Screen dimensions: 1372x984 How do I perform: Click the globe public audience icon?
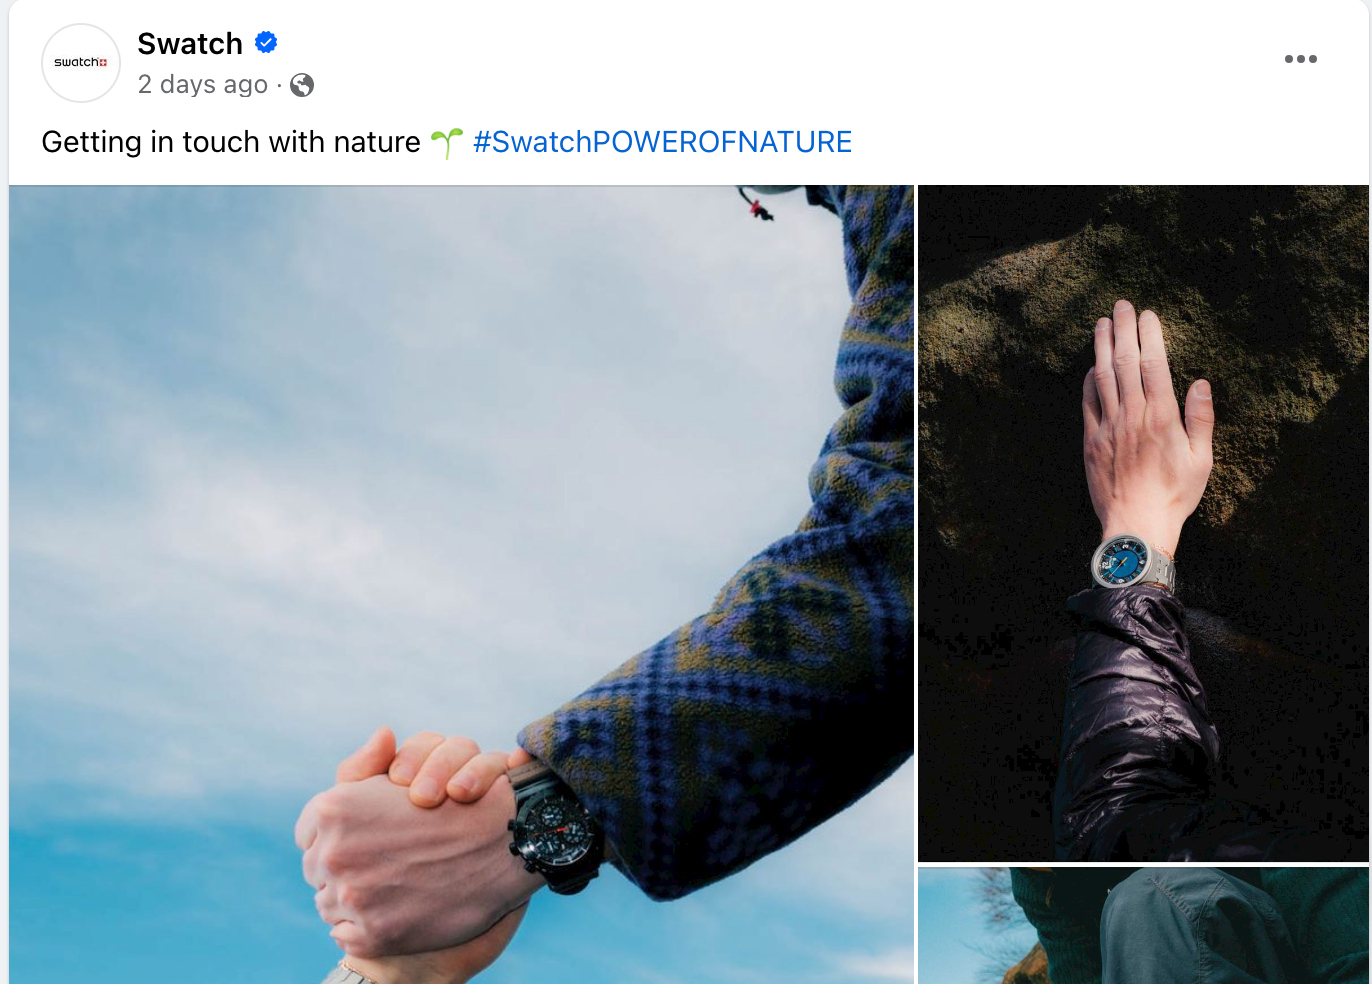point(302,85)
